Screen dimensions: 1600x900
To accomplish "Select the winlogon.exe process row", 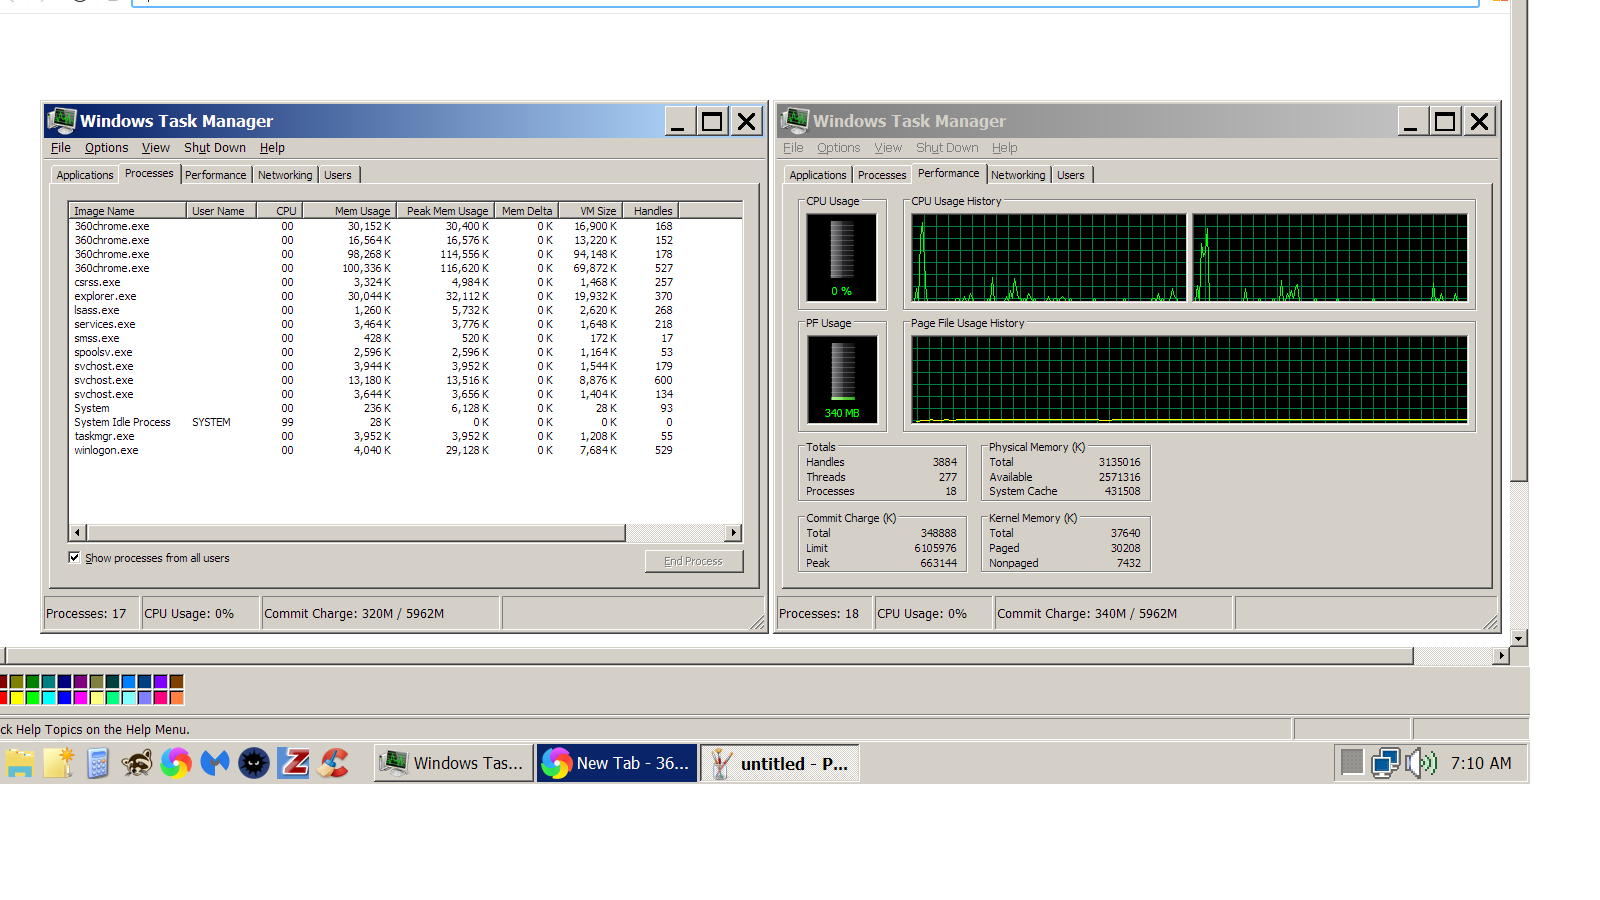I will [x=405, y=450].
